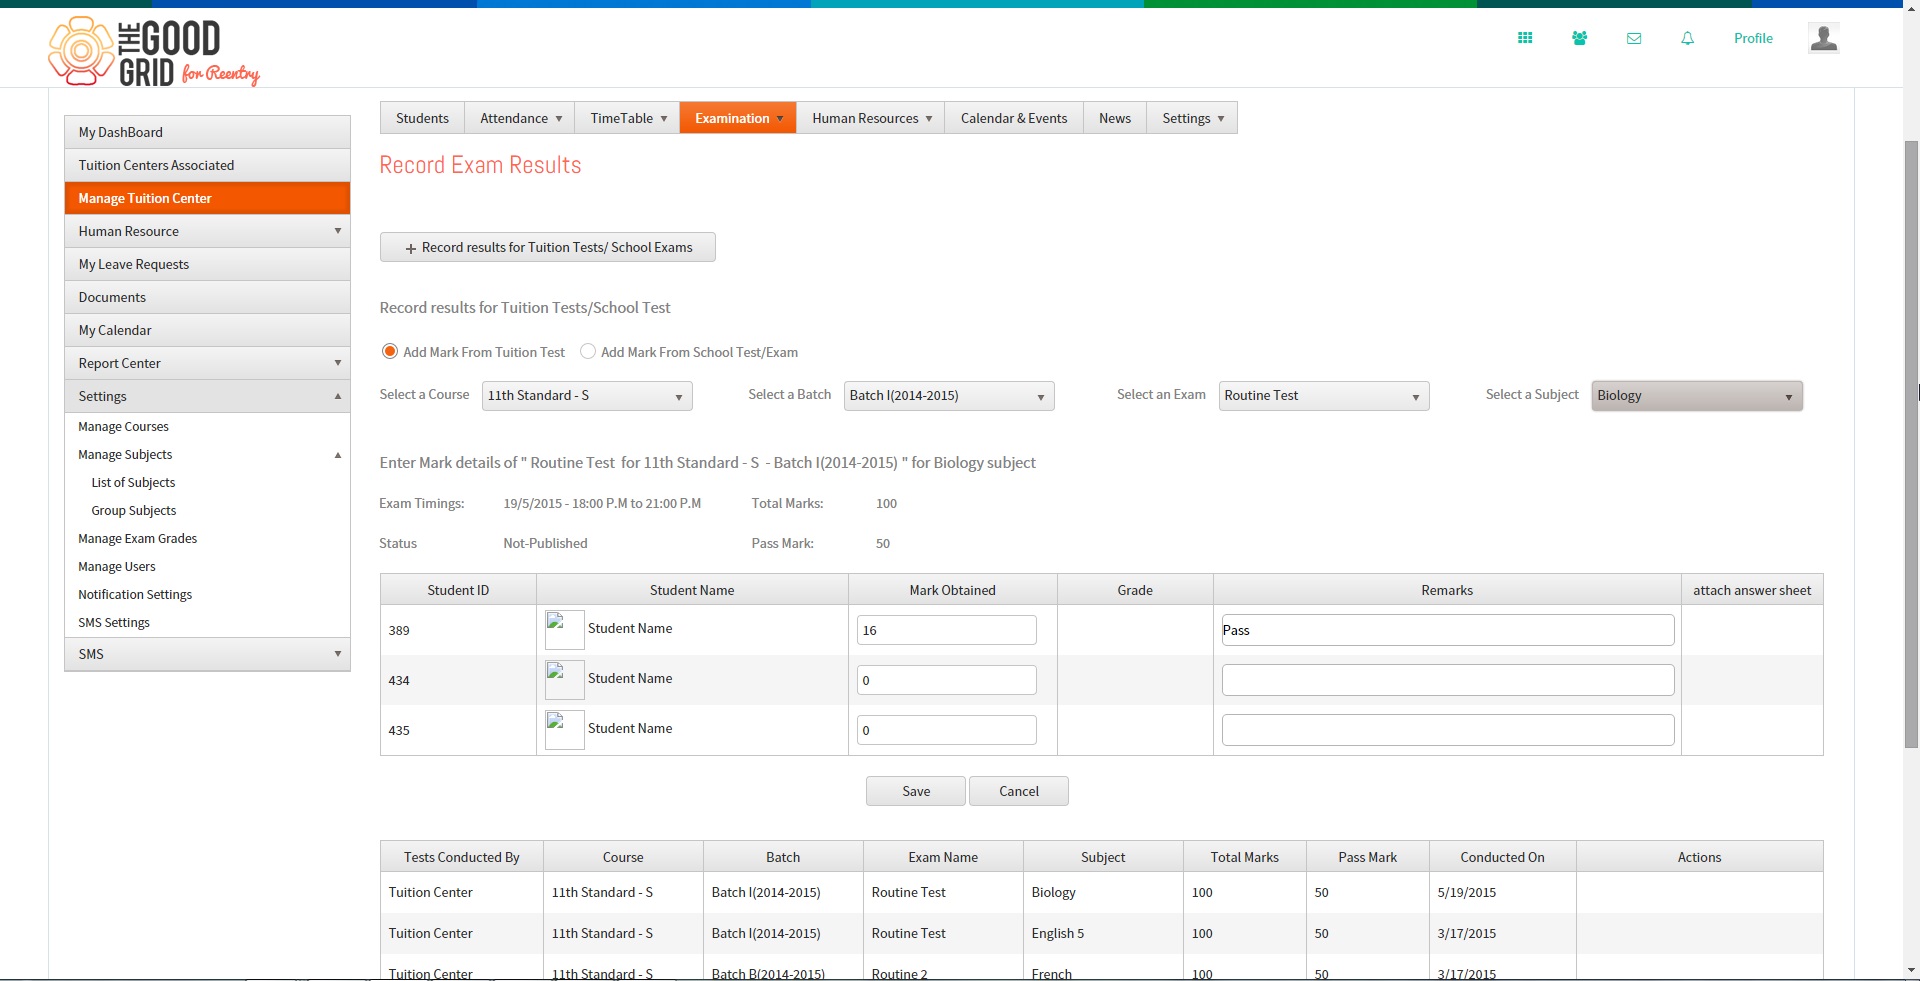Image resolution: width=1920 pixels, height=981 pixels.
Task: Click photo thumbnail of student 389
Action: point(564,630)
